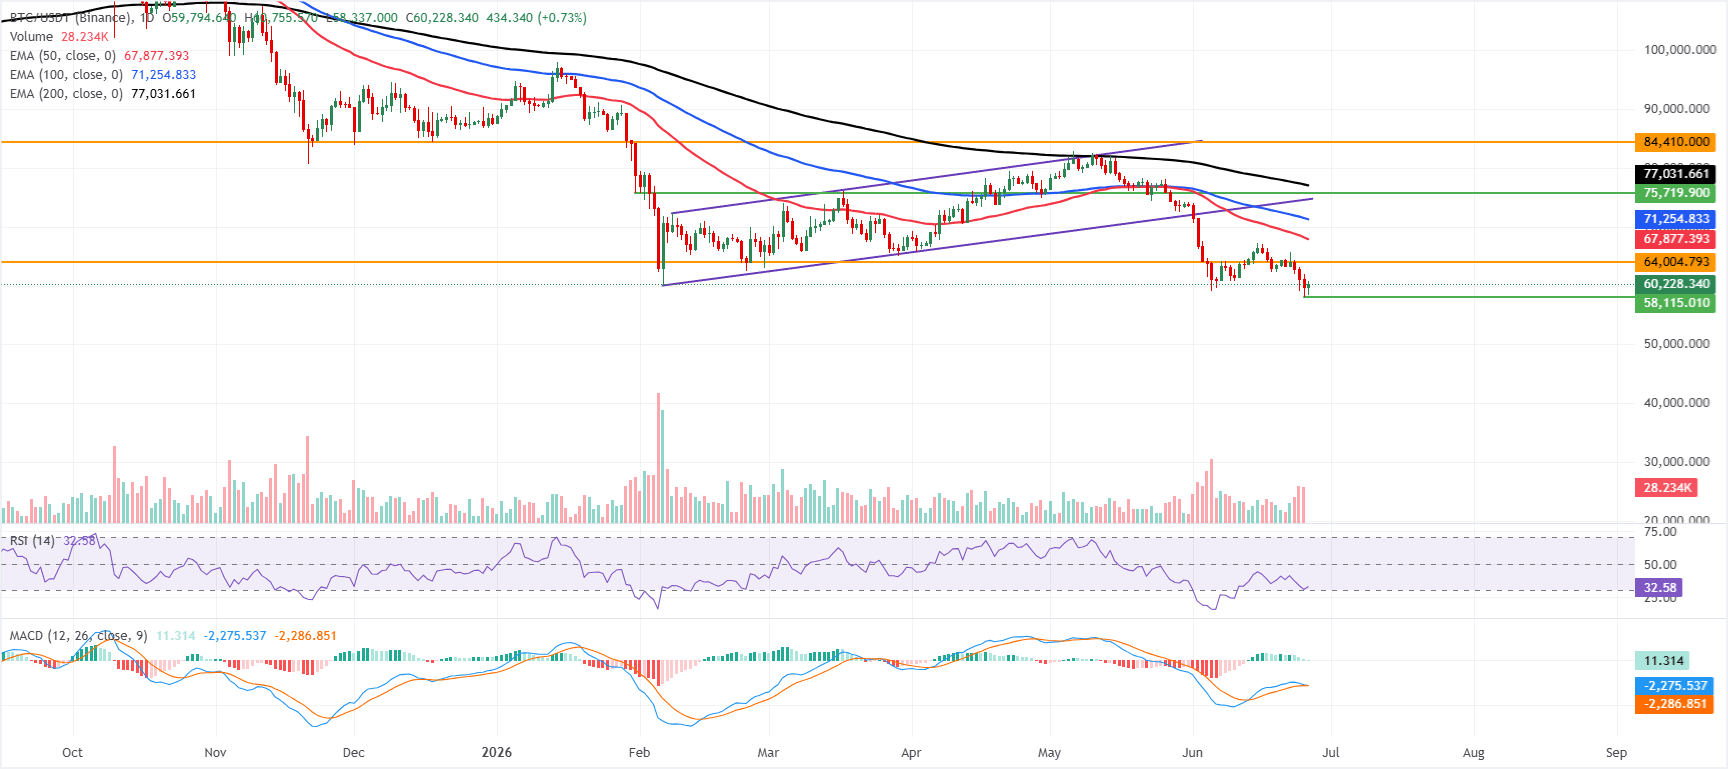Click the blue 71,254.833 price-axis label
Viewport: 1728px width, 769px height.
(1675, 219)
